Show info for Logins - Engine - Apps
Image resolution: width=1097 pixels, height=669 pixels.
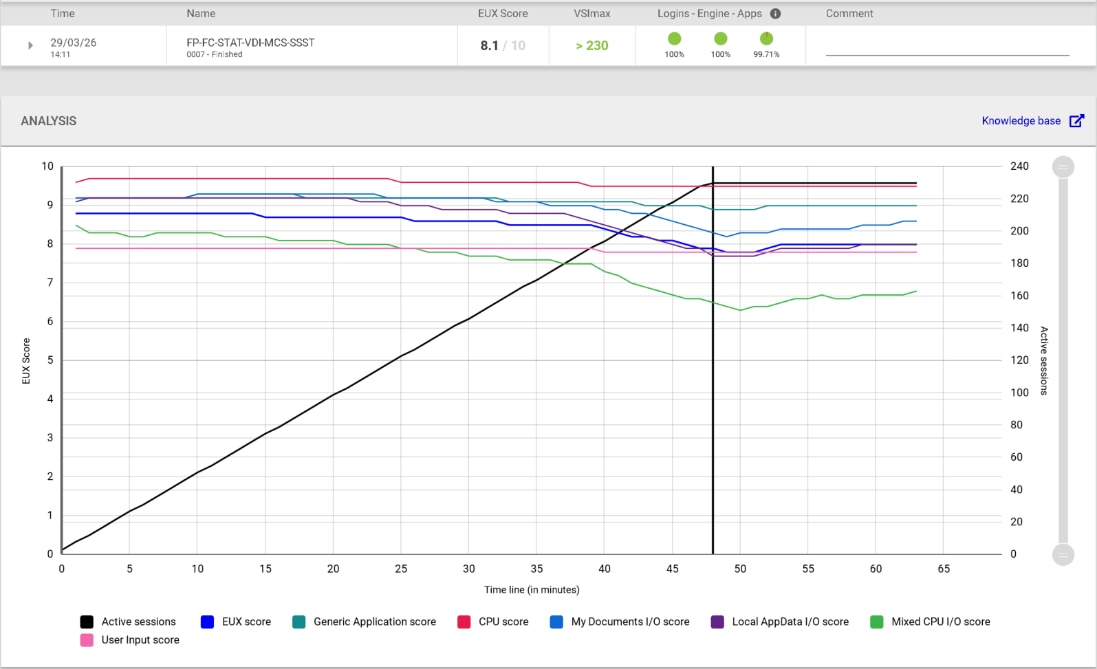pyautogui.click(x=775, y=13)
